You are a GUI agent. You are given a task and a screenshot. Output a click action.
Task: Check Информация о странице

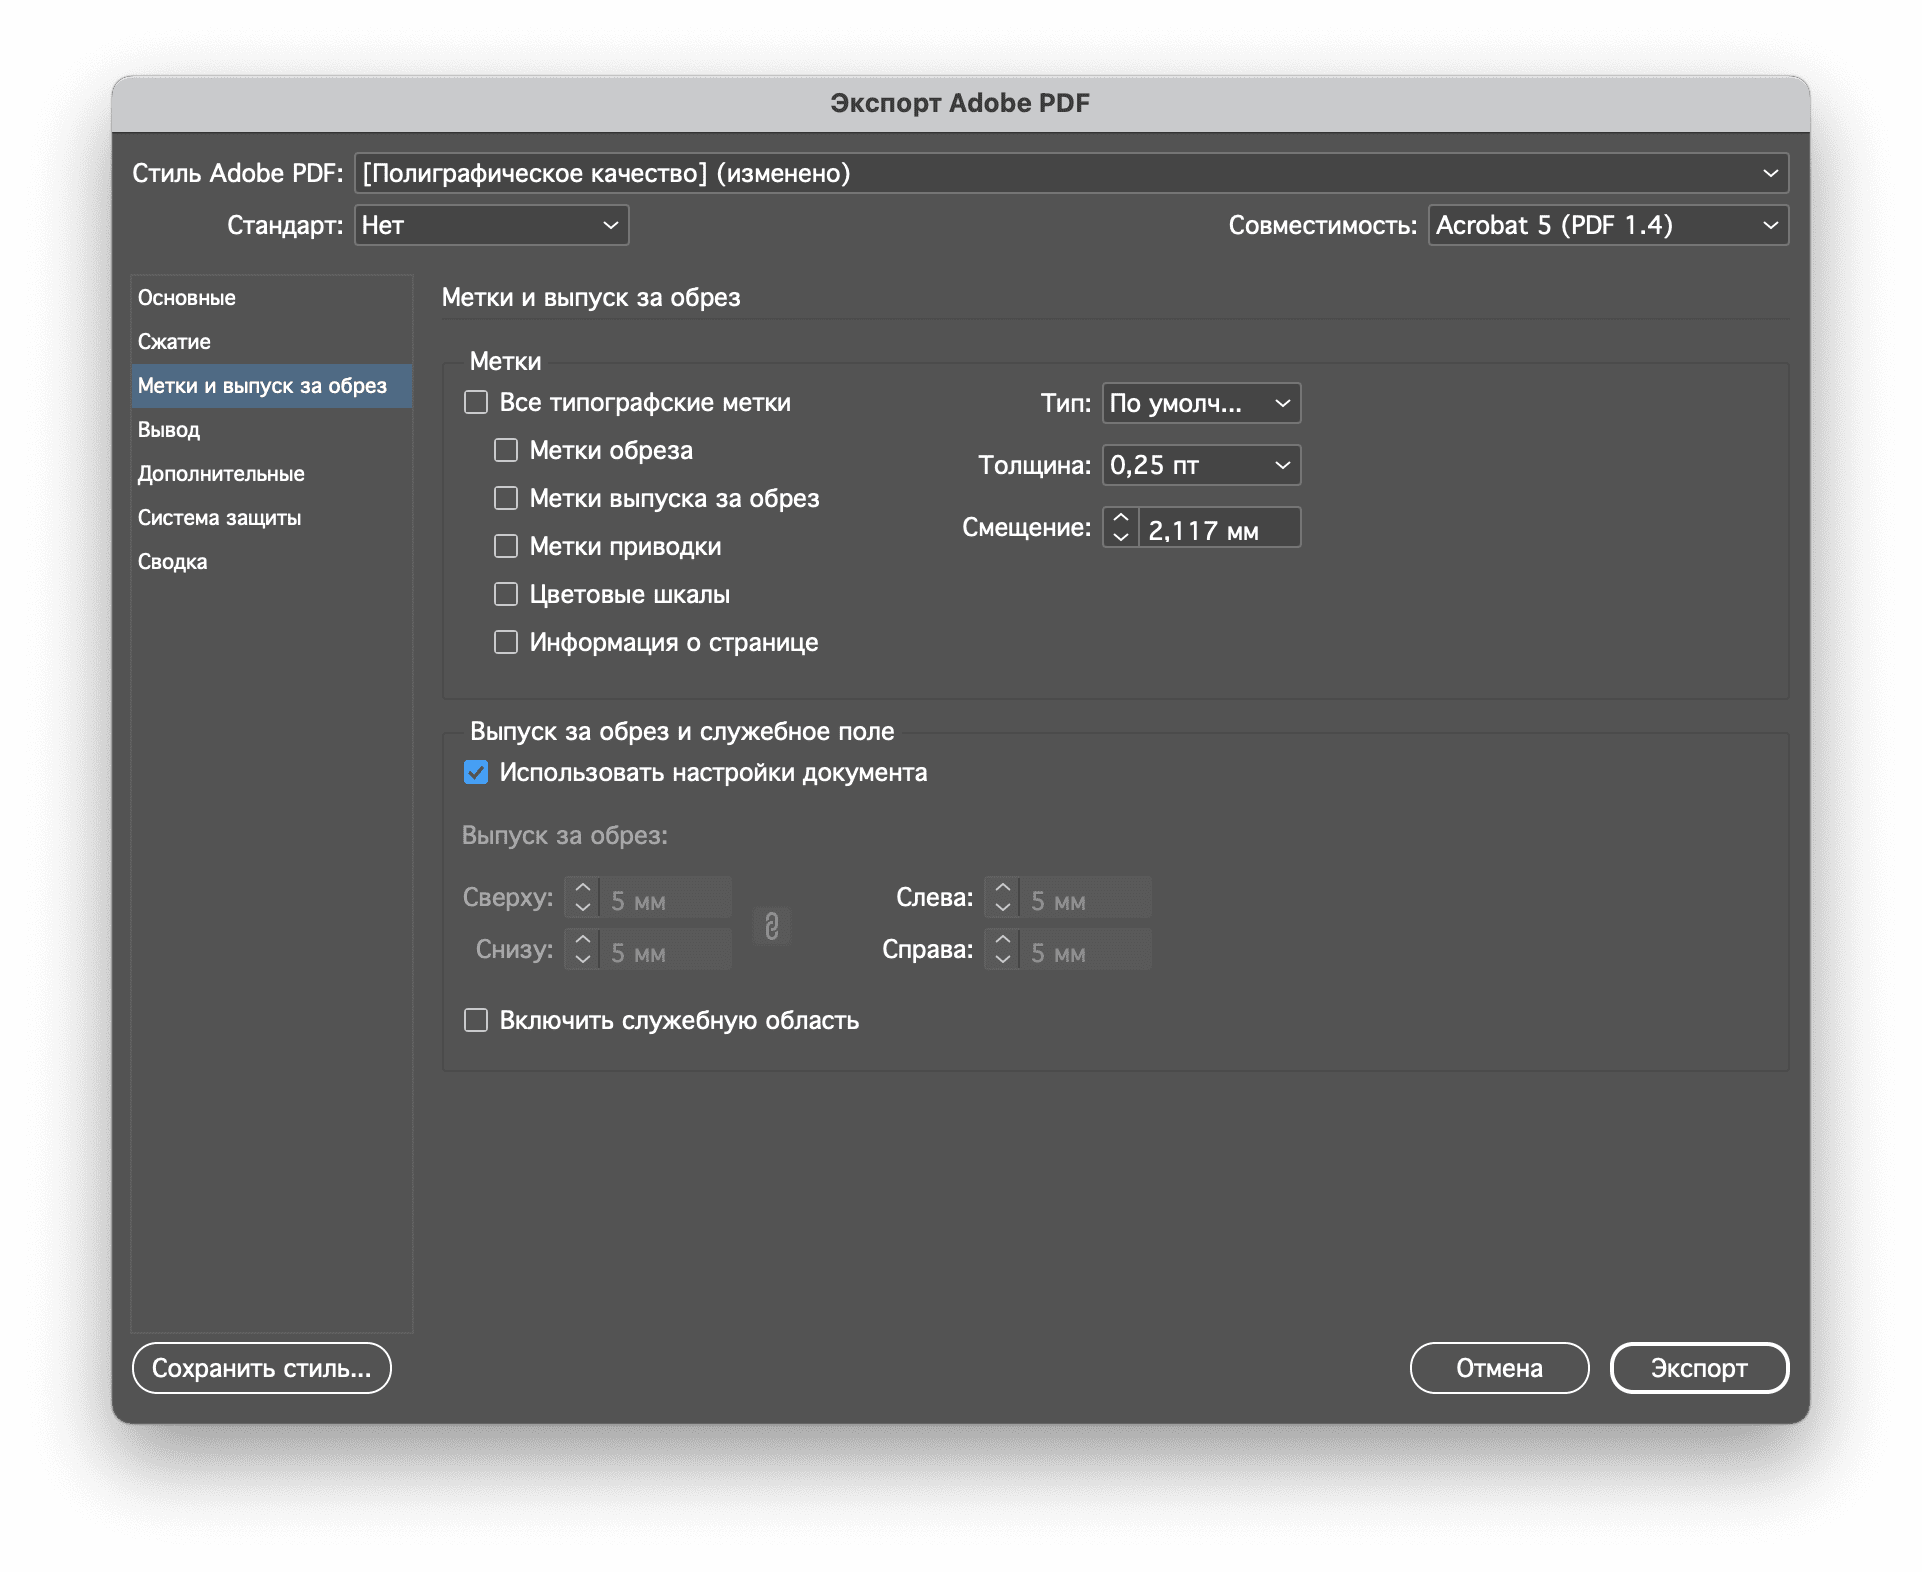[506, 642]
